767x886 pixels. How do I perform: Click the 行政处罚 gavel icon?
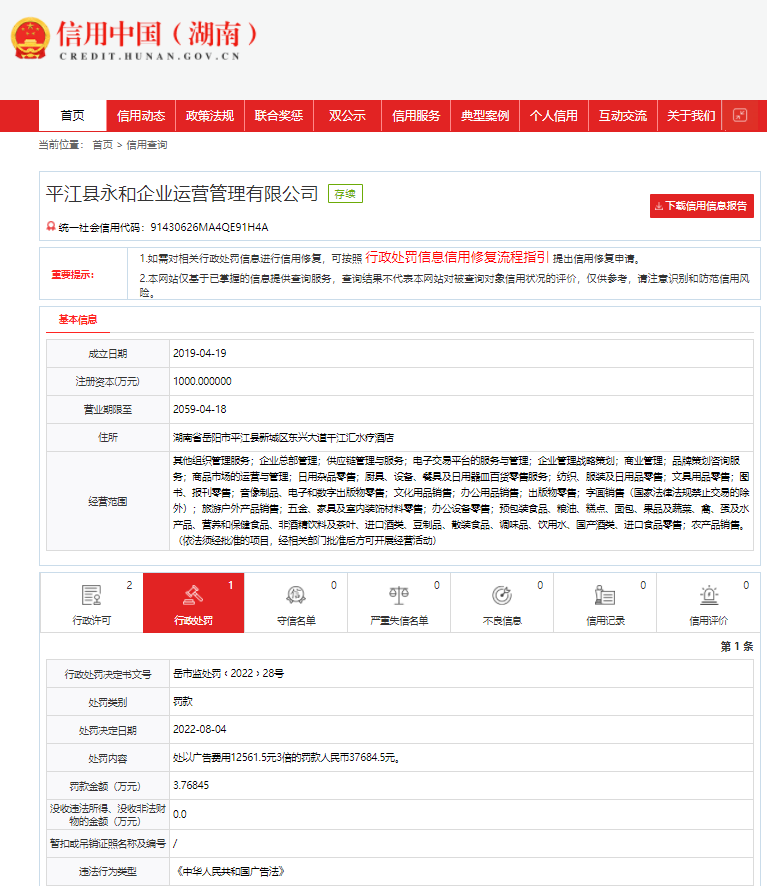194,596
